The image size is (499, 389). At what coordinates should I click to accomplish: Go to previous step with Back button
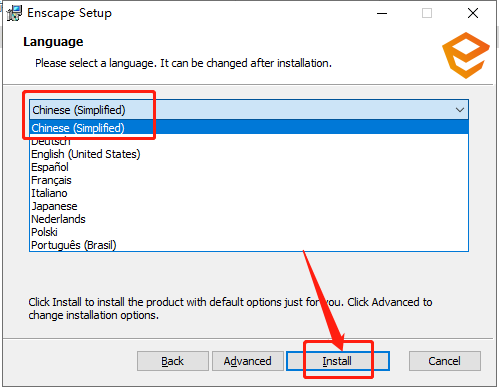pyautogui.click(x=173, y=361)
